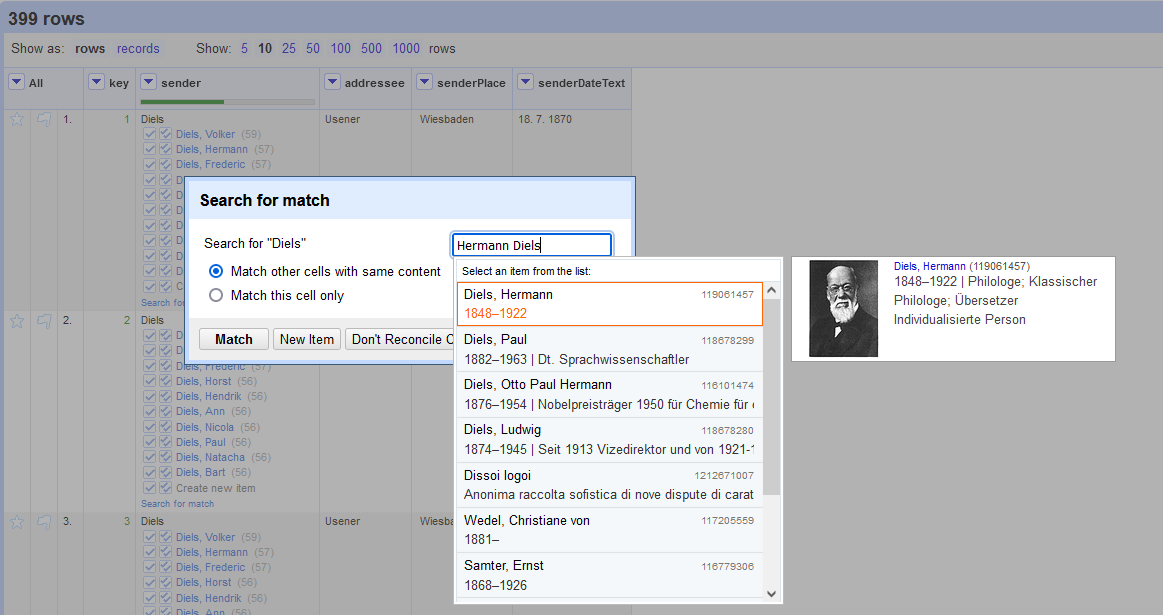Click single-match check icon for Diels, Paul in row 2
Screen dimensions: 1163x615
pos(150,442)
